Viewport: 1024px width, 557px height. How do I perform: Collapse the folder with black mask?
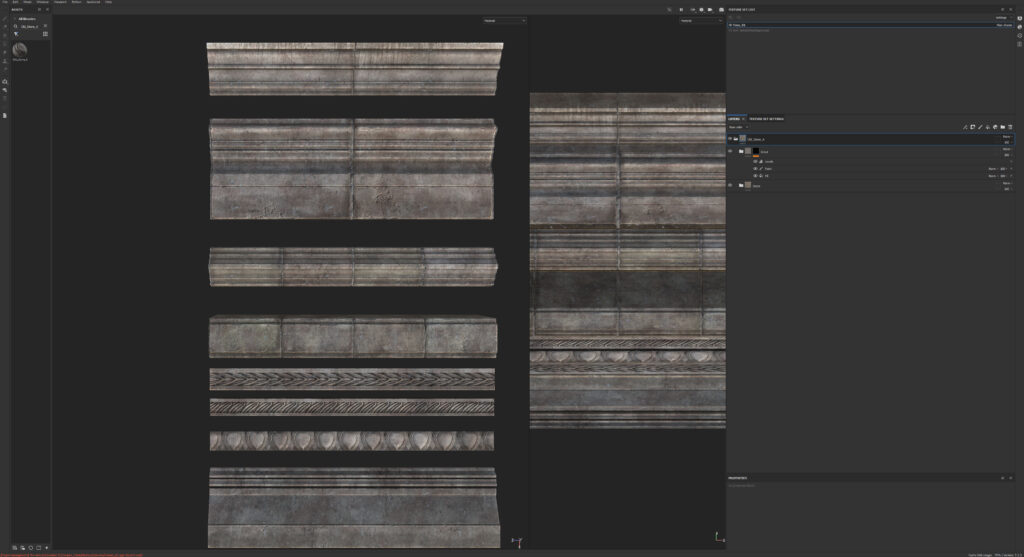pos(741,151)
